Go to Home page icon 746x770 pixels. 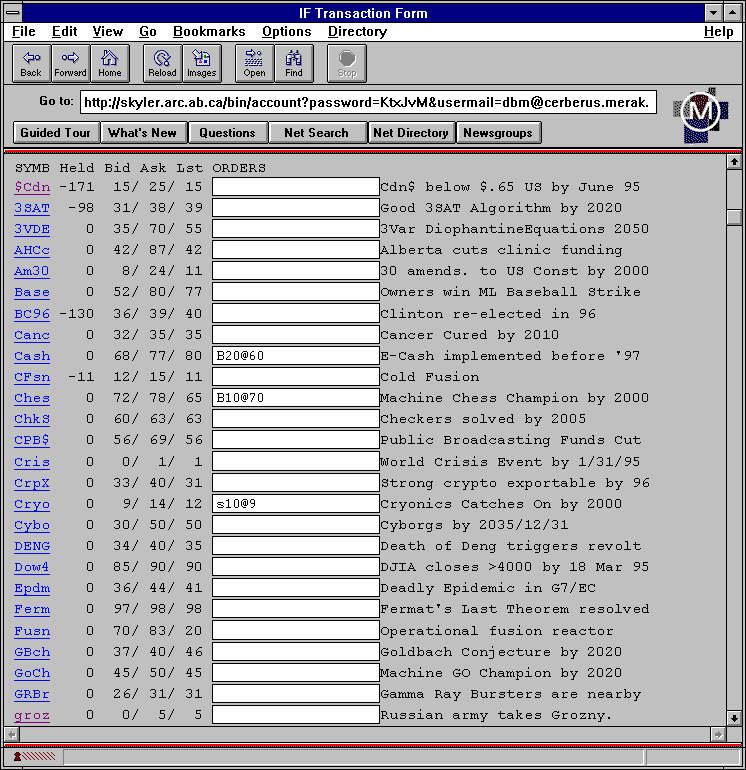pos(109,63)
